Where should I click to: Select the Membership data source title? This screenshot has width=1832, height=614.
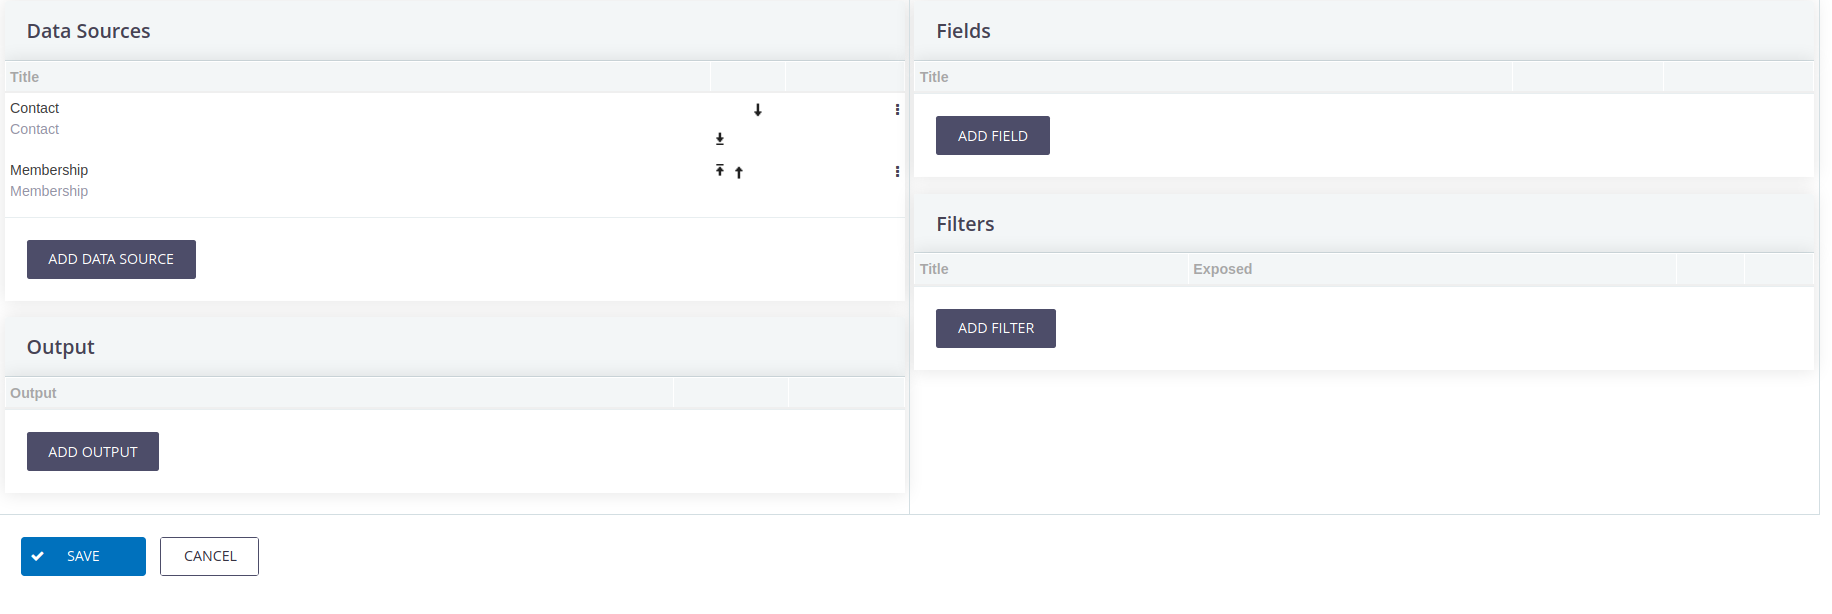49,170
